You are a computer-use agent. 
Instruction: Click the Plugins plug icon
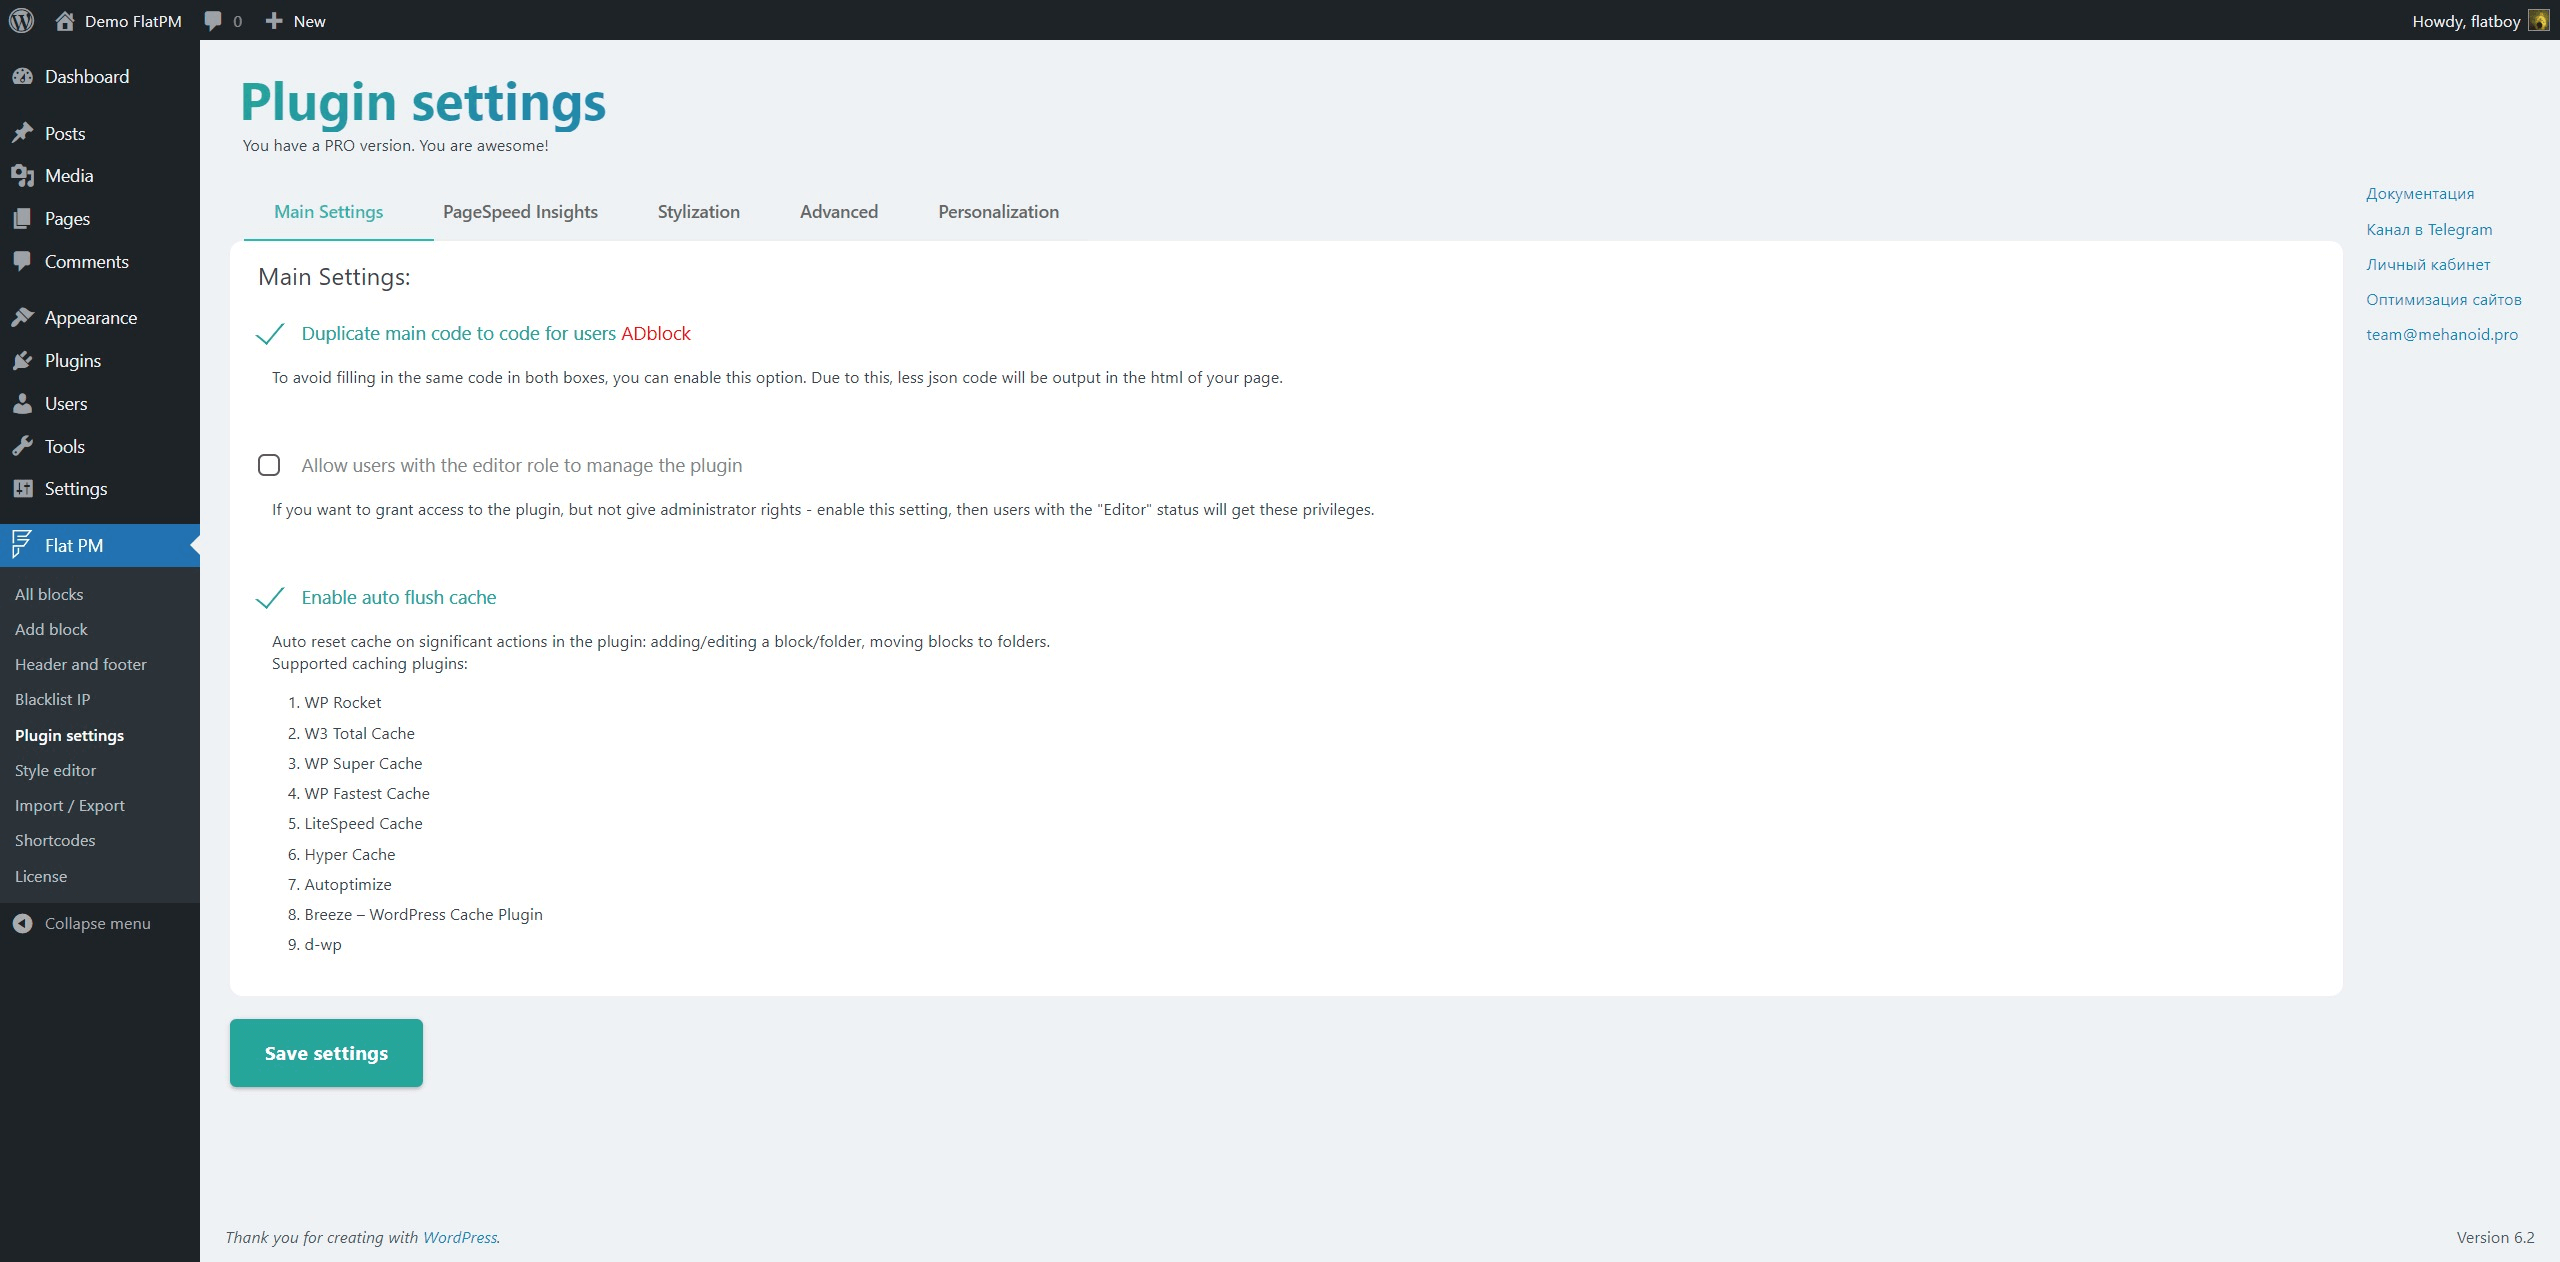23,361
